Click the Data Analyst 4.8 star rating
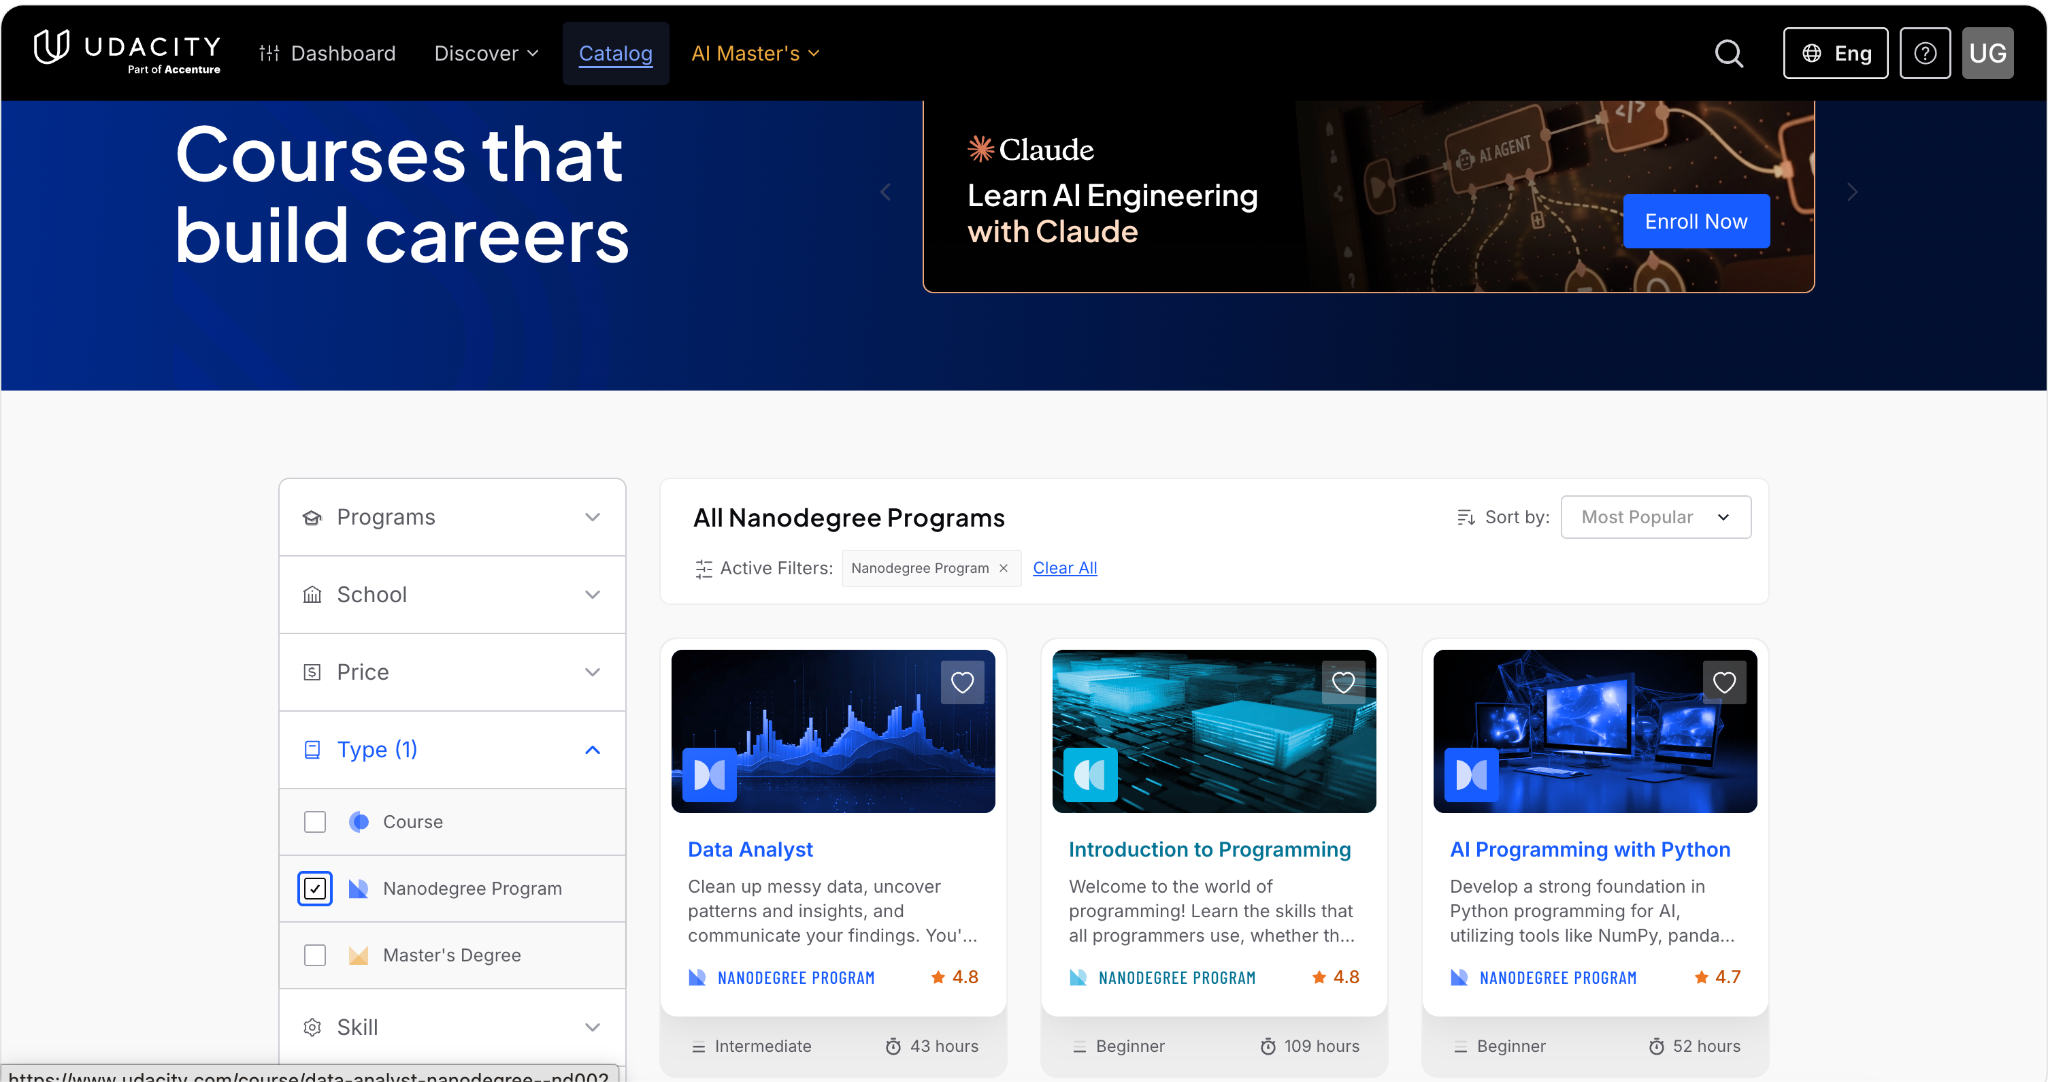 (x=955, y=977)
